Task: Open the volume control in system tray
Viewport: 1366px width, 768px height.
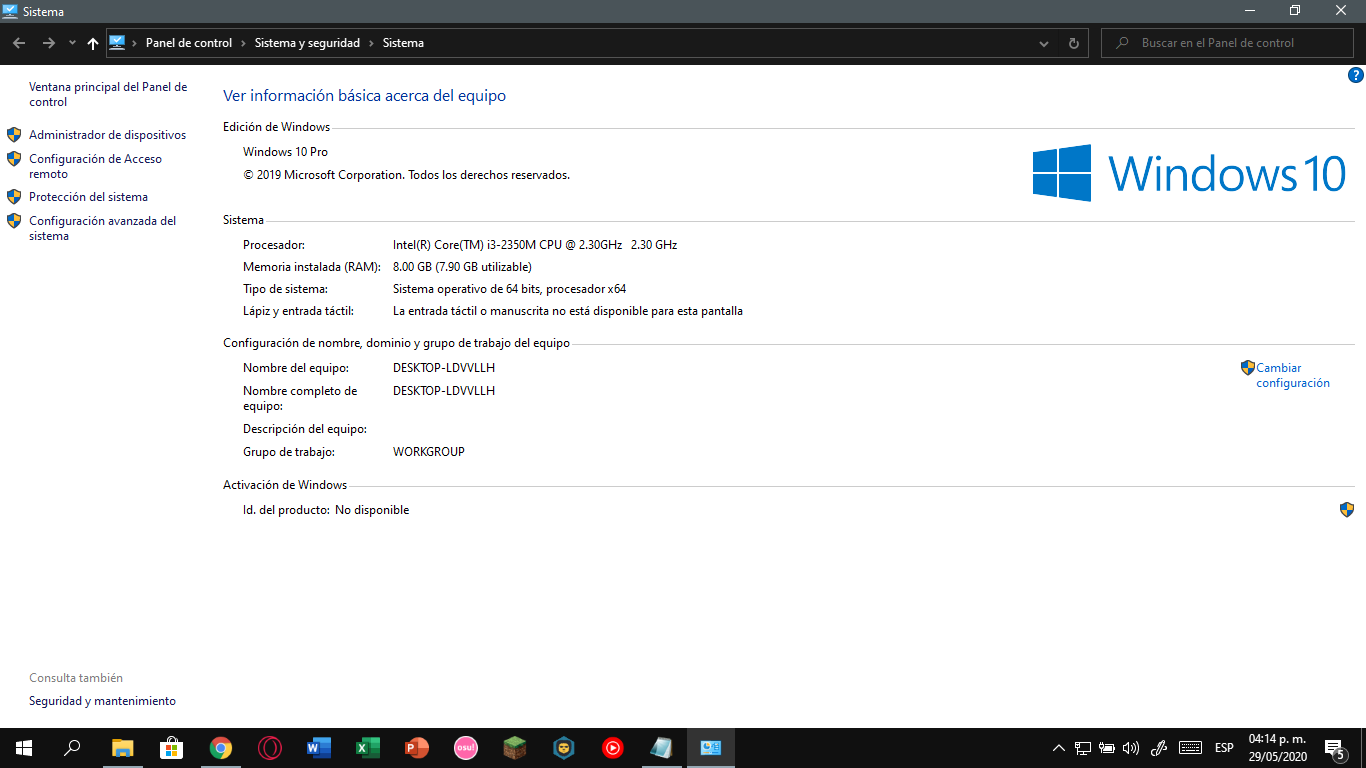Action: 1131,748
